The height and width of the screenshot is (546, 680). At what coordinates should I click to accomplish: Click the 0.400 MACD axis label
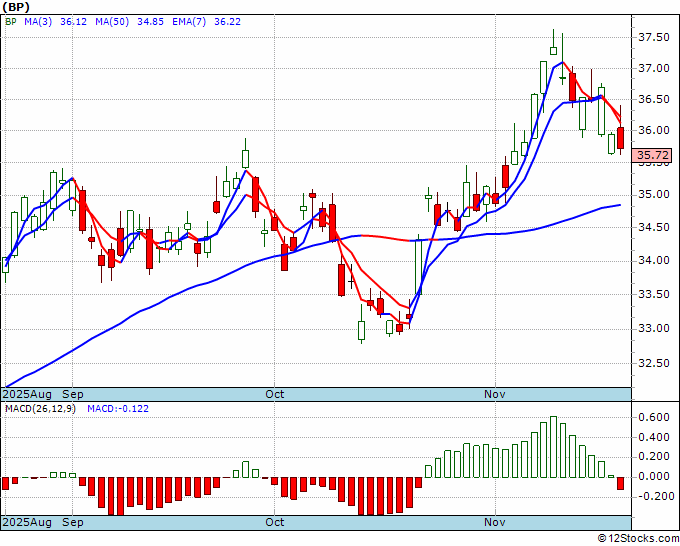pyautogui.click(x=654, y=437)
